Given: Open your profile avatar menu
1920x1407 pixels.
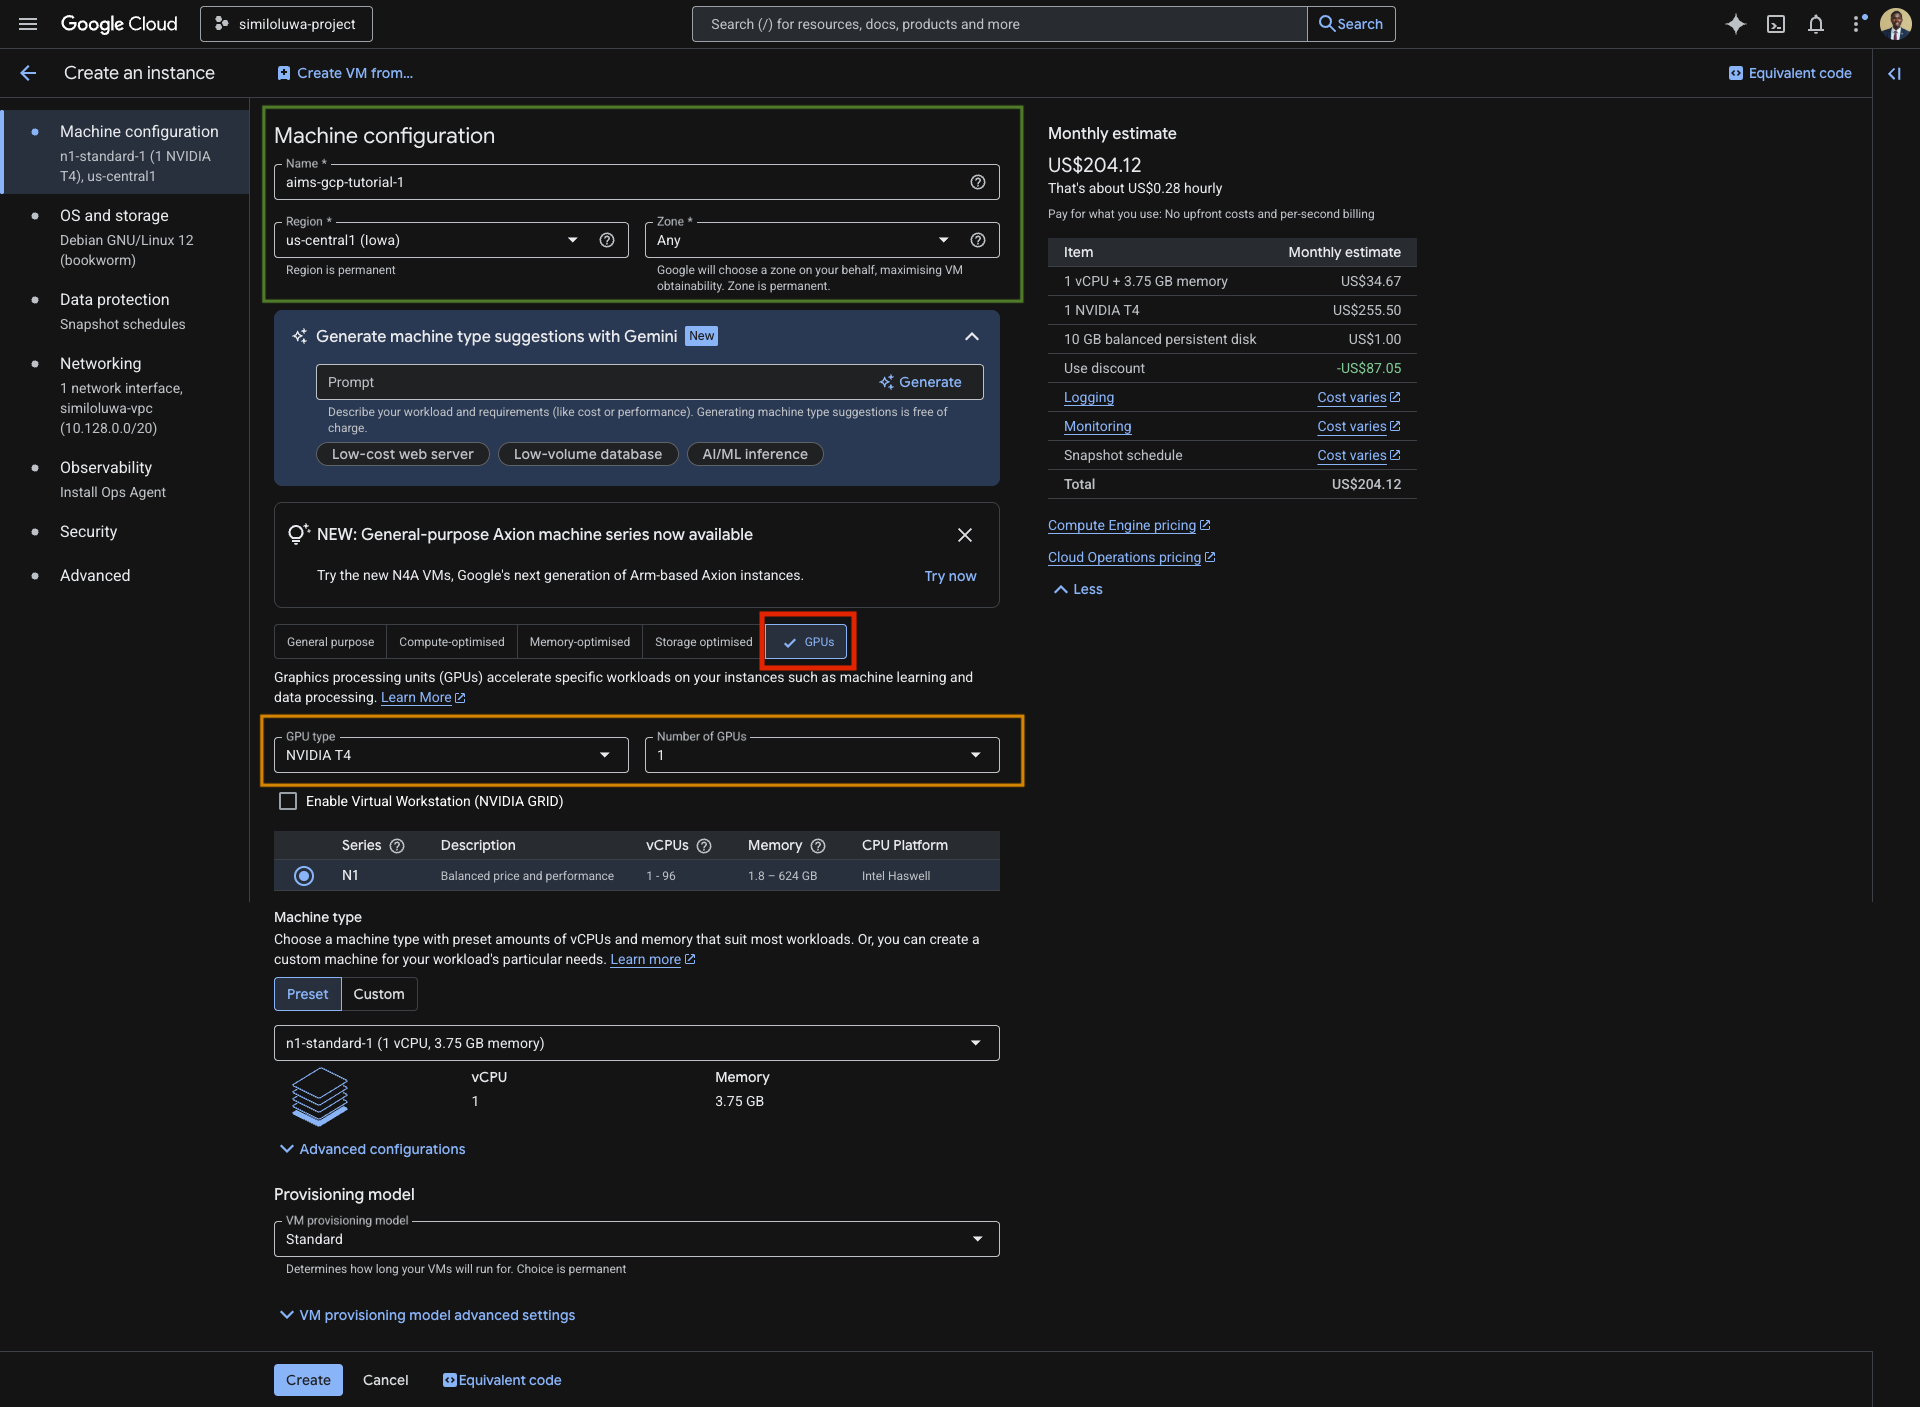Looking at the screenshot, I should [x=1894, y=23].
